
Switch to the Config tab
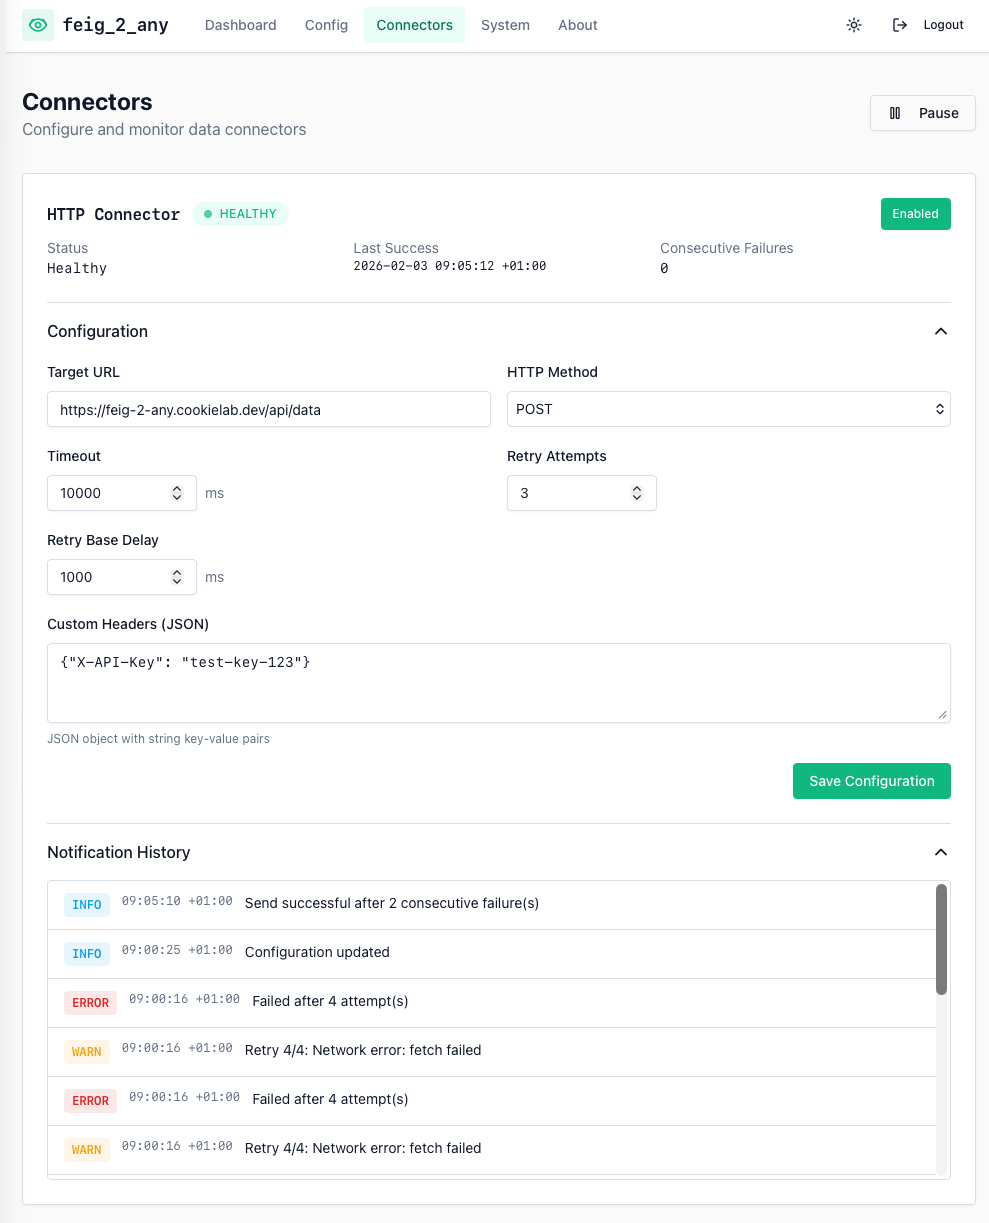click(x=326, y=25)
